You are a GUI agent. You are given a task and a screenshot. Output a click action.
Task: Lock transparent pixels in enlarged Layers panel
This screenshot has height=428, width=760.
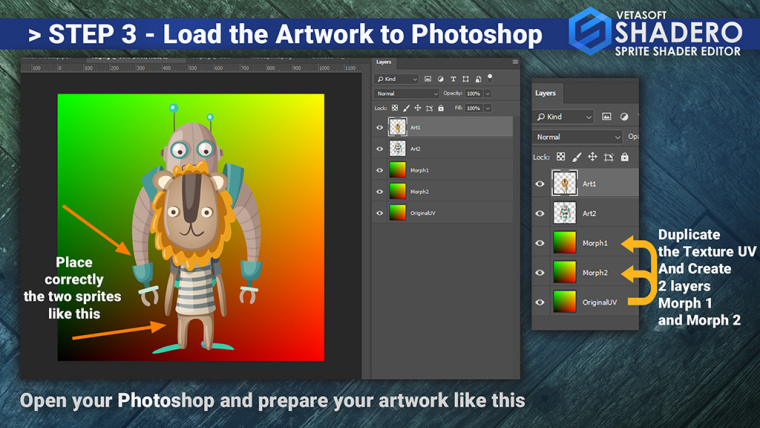pyautogui.click(x=561, y=157)
